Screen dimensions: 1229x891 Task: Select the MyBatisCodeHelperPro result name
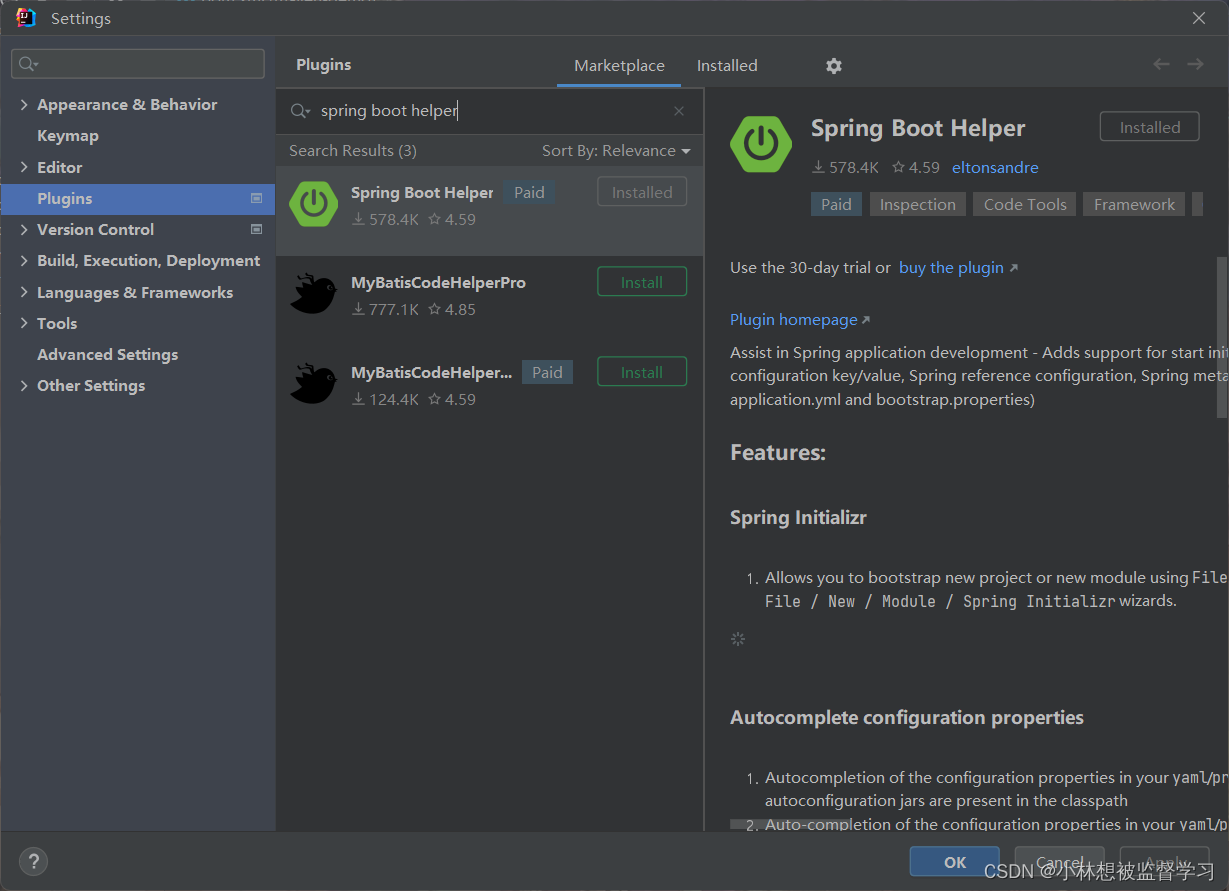438,282
